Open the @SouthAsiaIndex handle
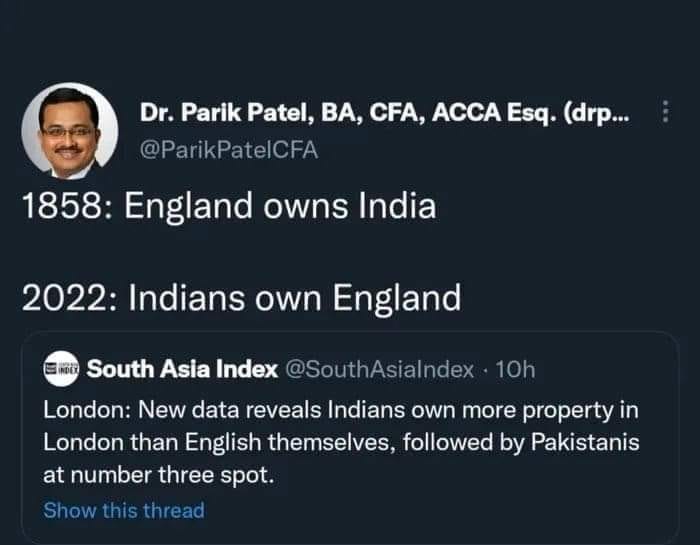This screenshot has height=545, width=700. [381, 369]
